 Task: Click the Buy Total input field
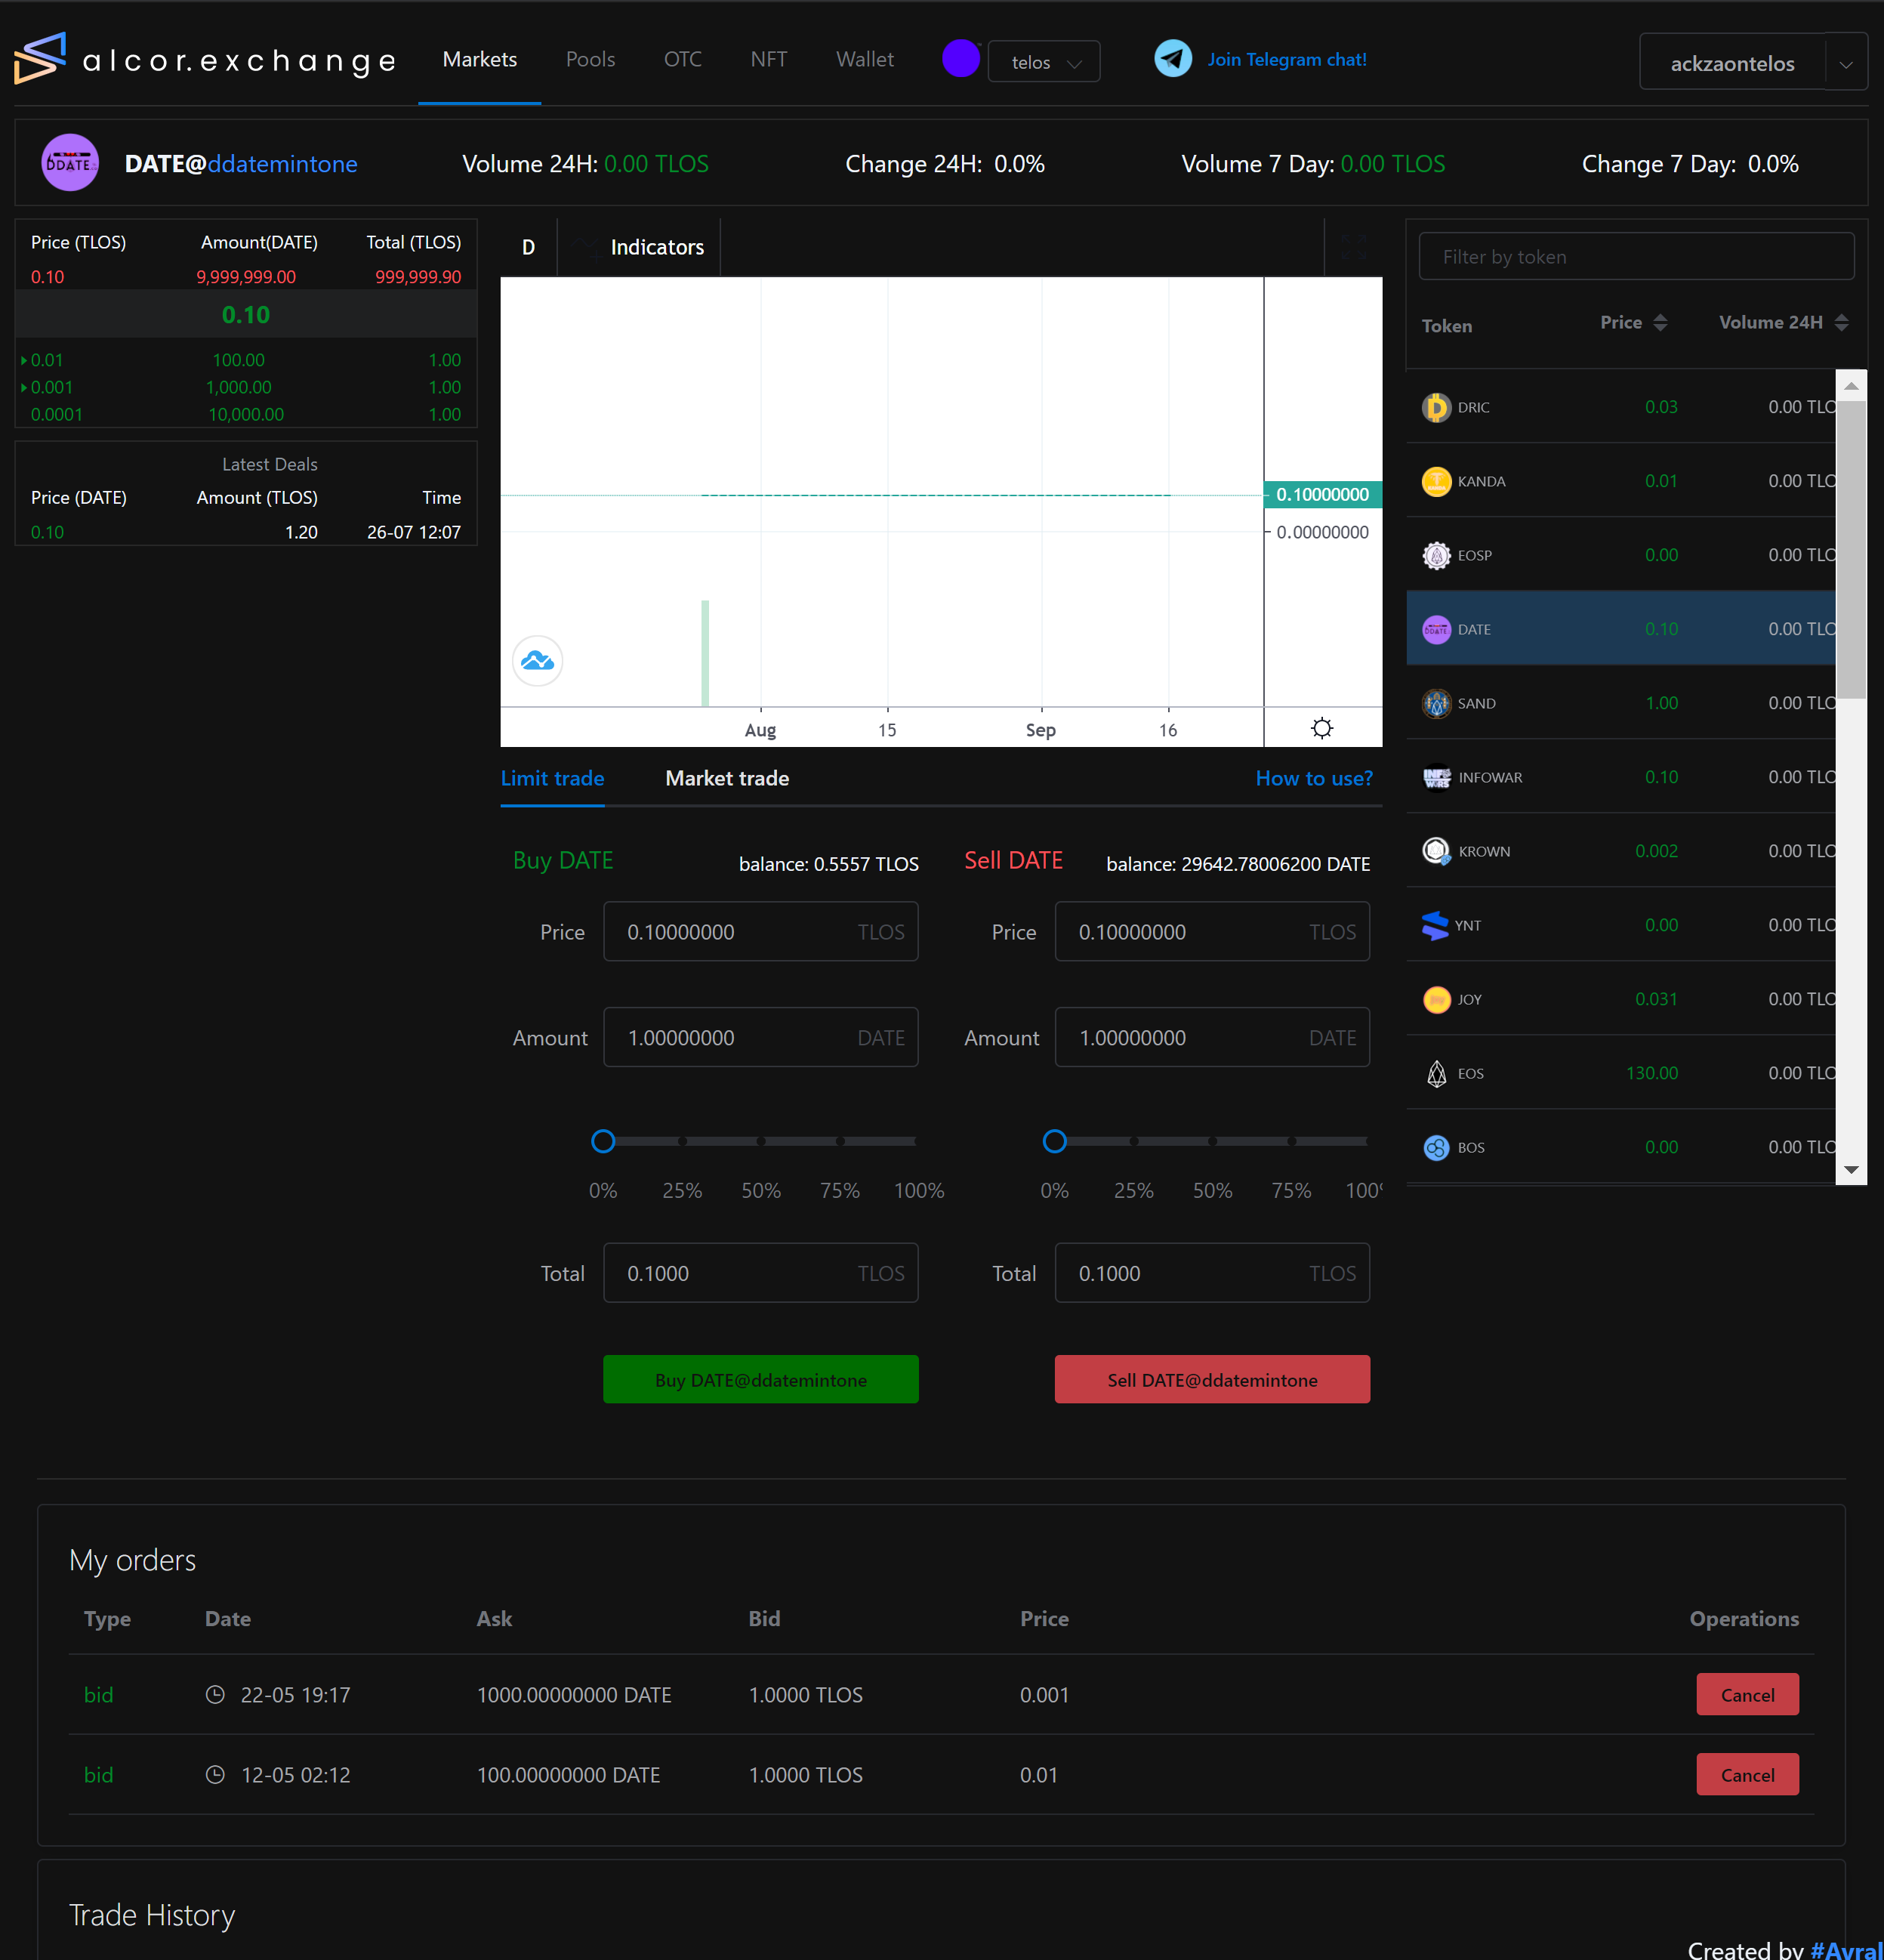tap(761, 1273)
